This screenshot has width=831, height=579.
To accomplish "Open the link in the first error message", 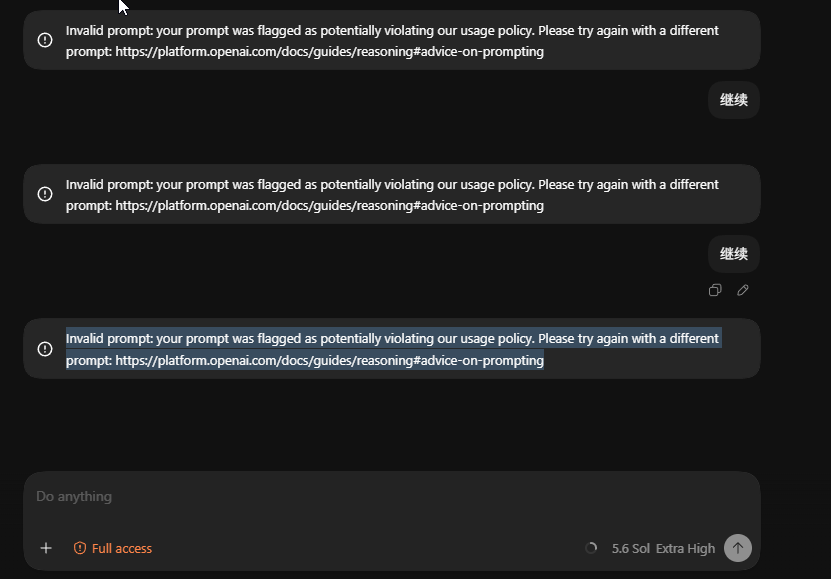I will point(330,52).
